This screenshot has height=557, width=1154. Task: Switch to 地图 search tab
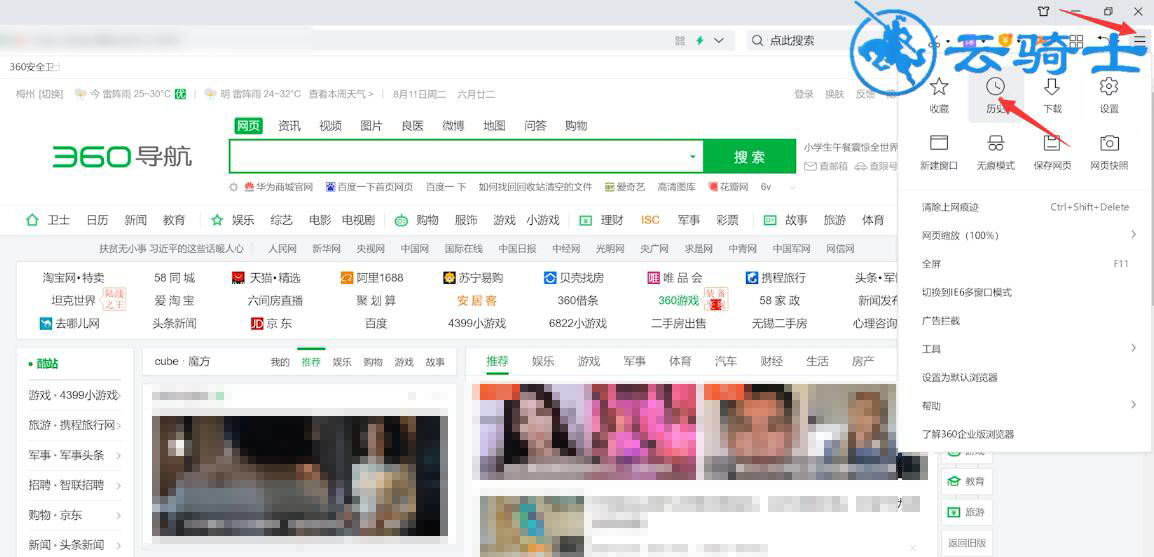(495, 126)
